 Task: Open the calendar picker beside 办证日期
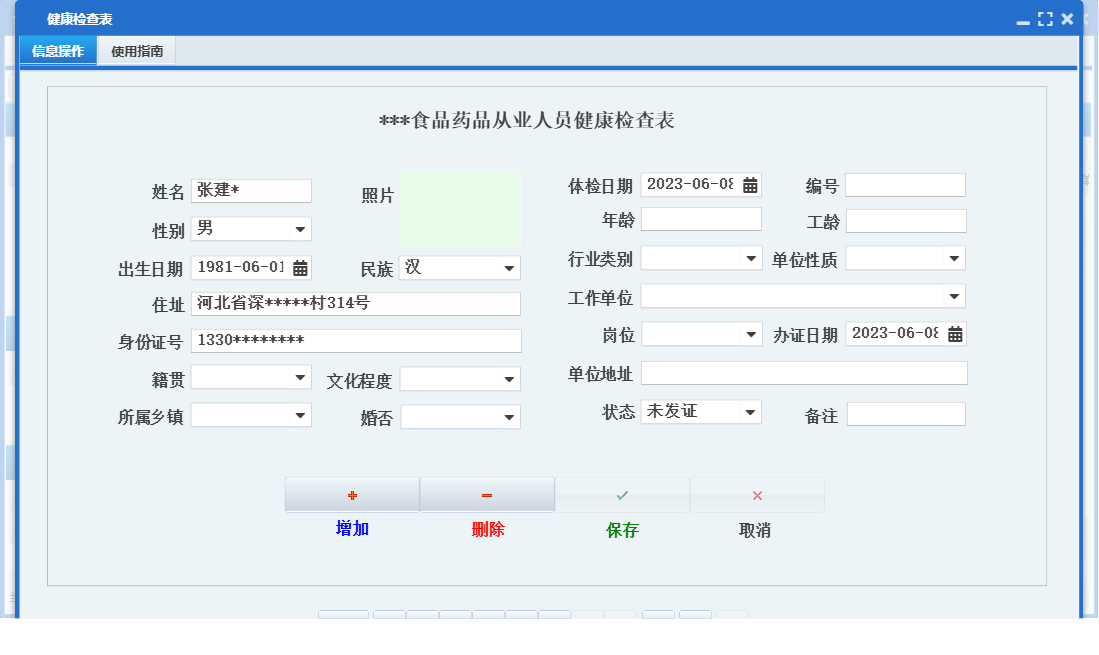pyautogui.click(x=957, y=334)
